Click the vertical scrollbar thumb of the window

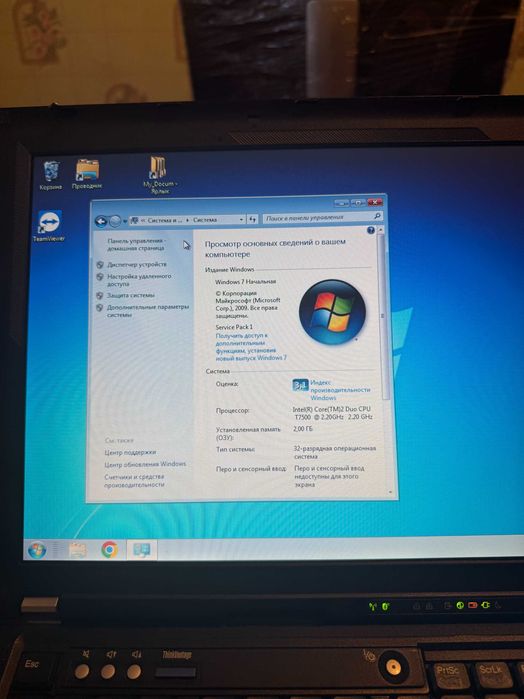click(382, 317)
